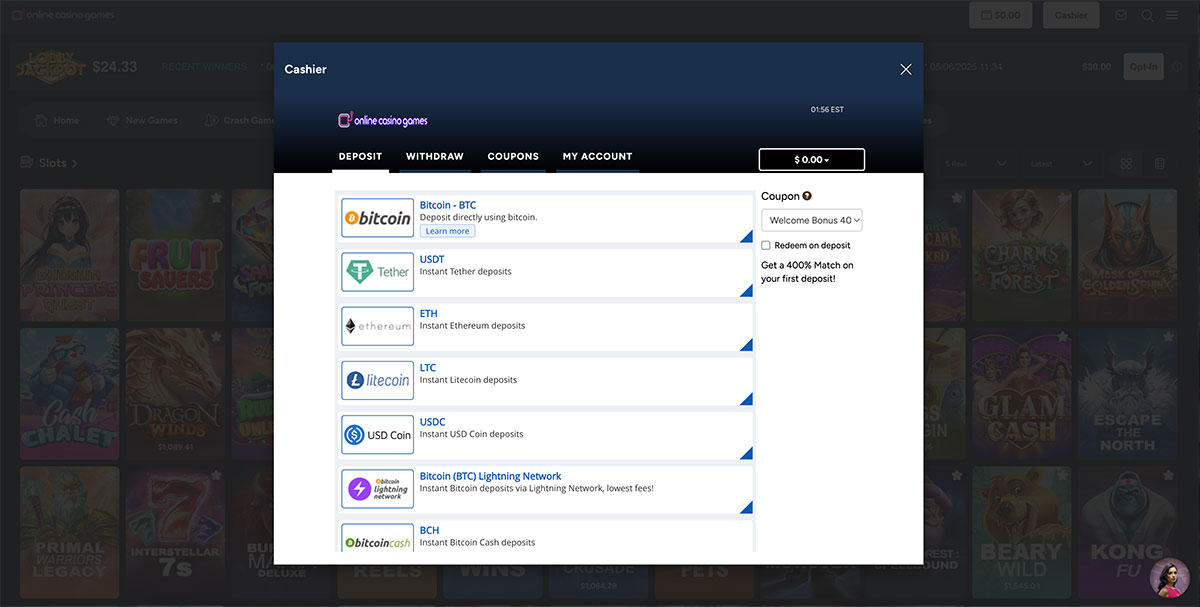Click the Coupon help question-mark icon
Viewport: 1200px width, 607px height.
pos(807,196)
